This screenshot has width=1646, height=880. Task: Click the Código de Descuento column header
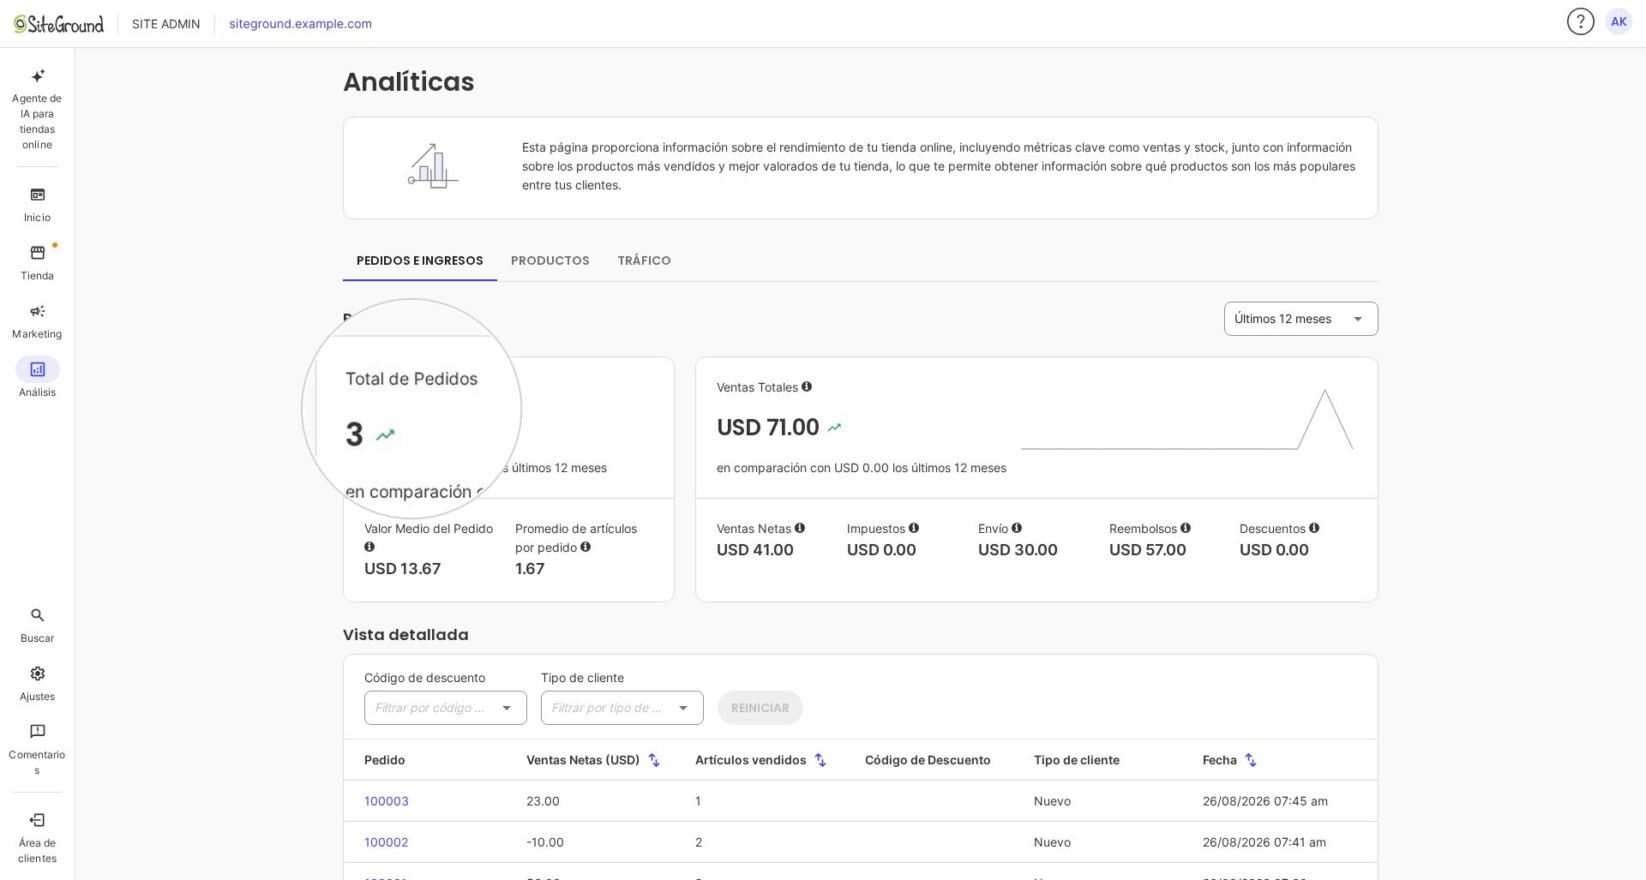[x=927, y=760]
